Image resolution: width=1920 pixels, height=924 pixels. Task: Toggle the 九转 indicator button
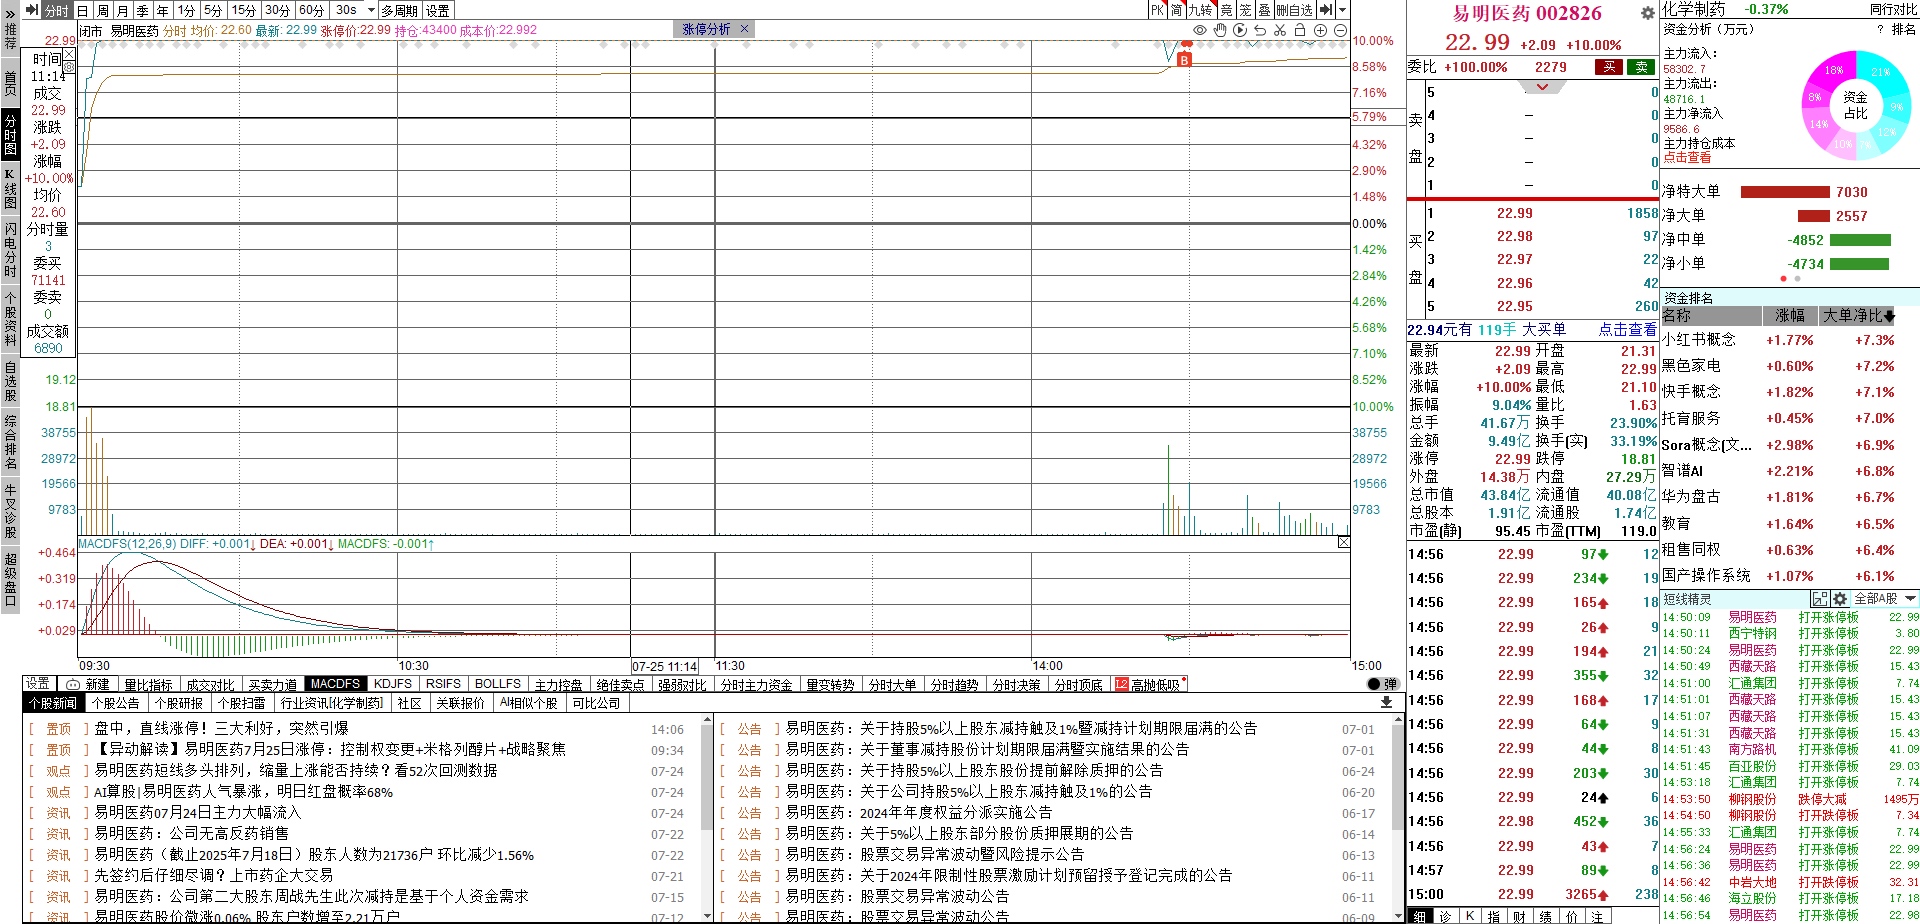(x=1200, y=10)
